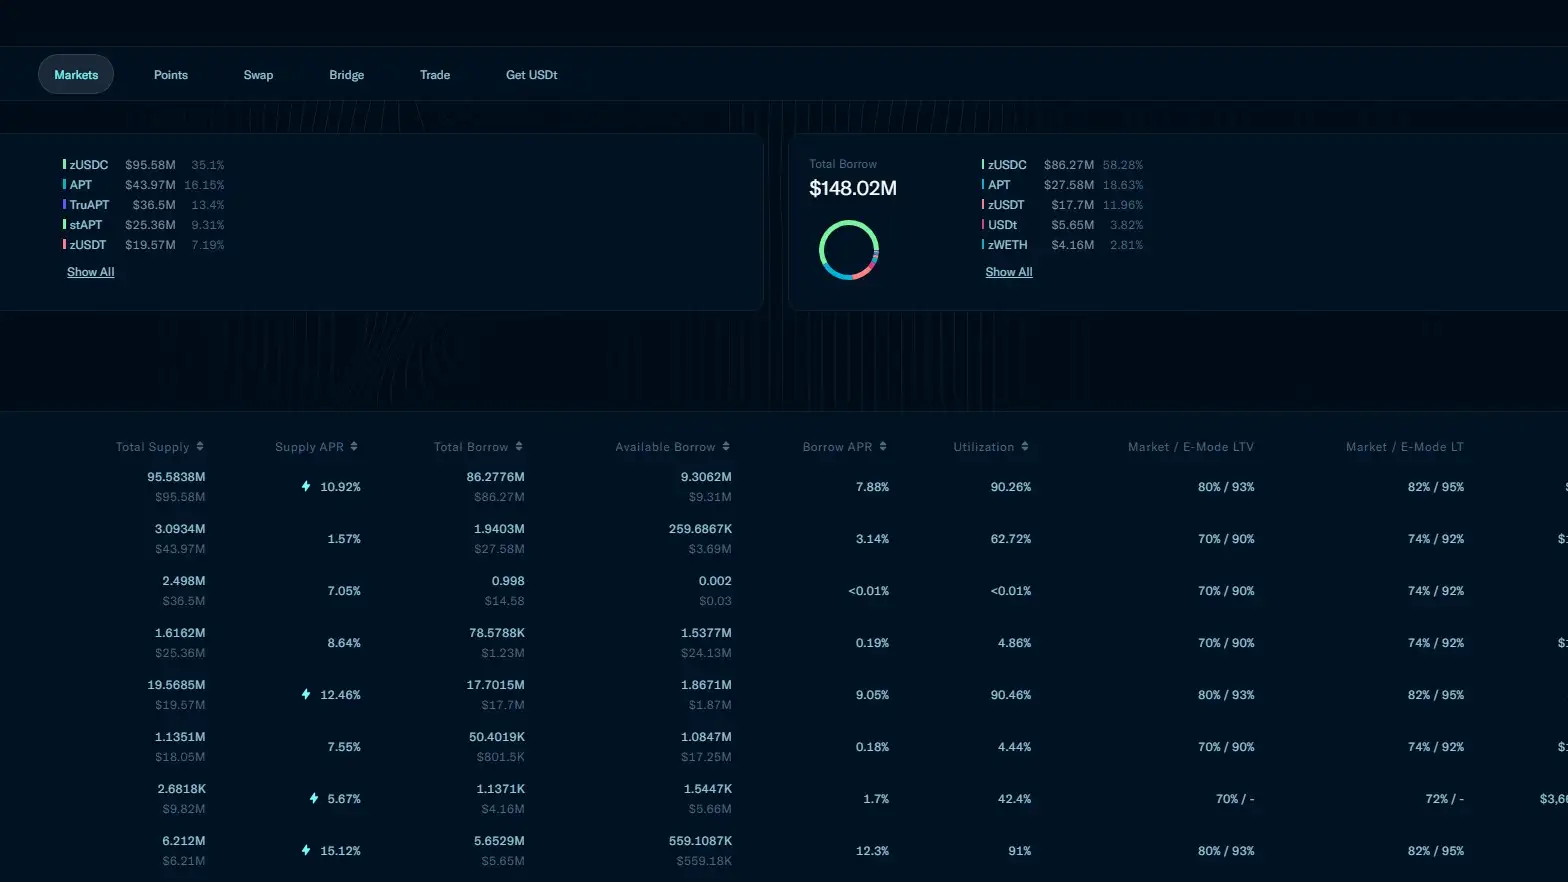The image size is (1568, 882).
Task: Sort table by Supply APR arrows
Action: pos(354,447)
